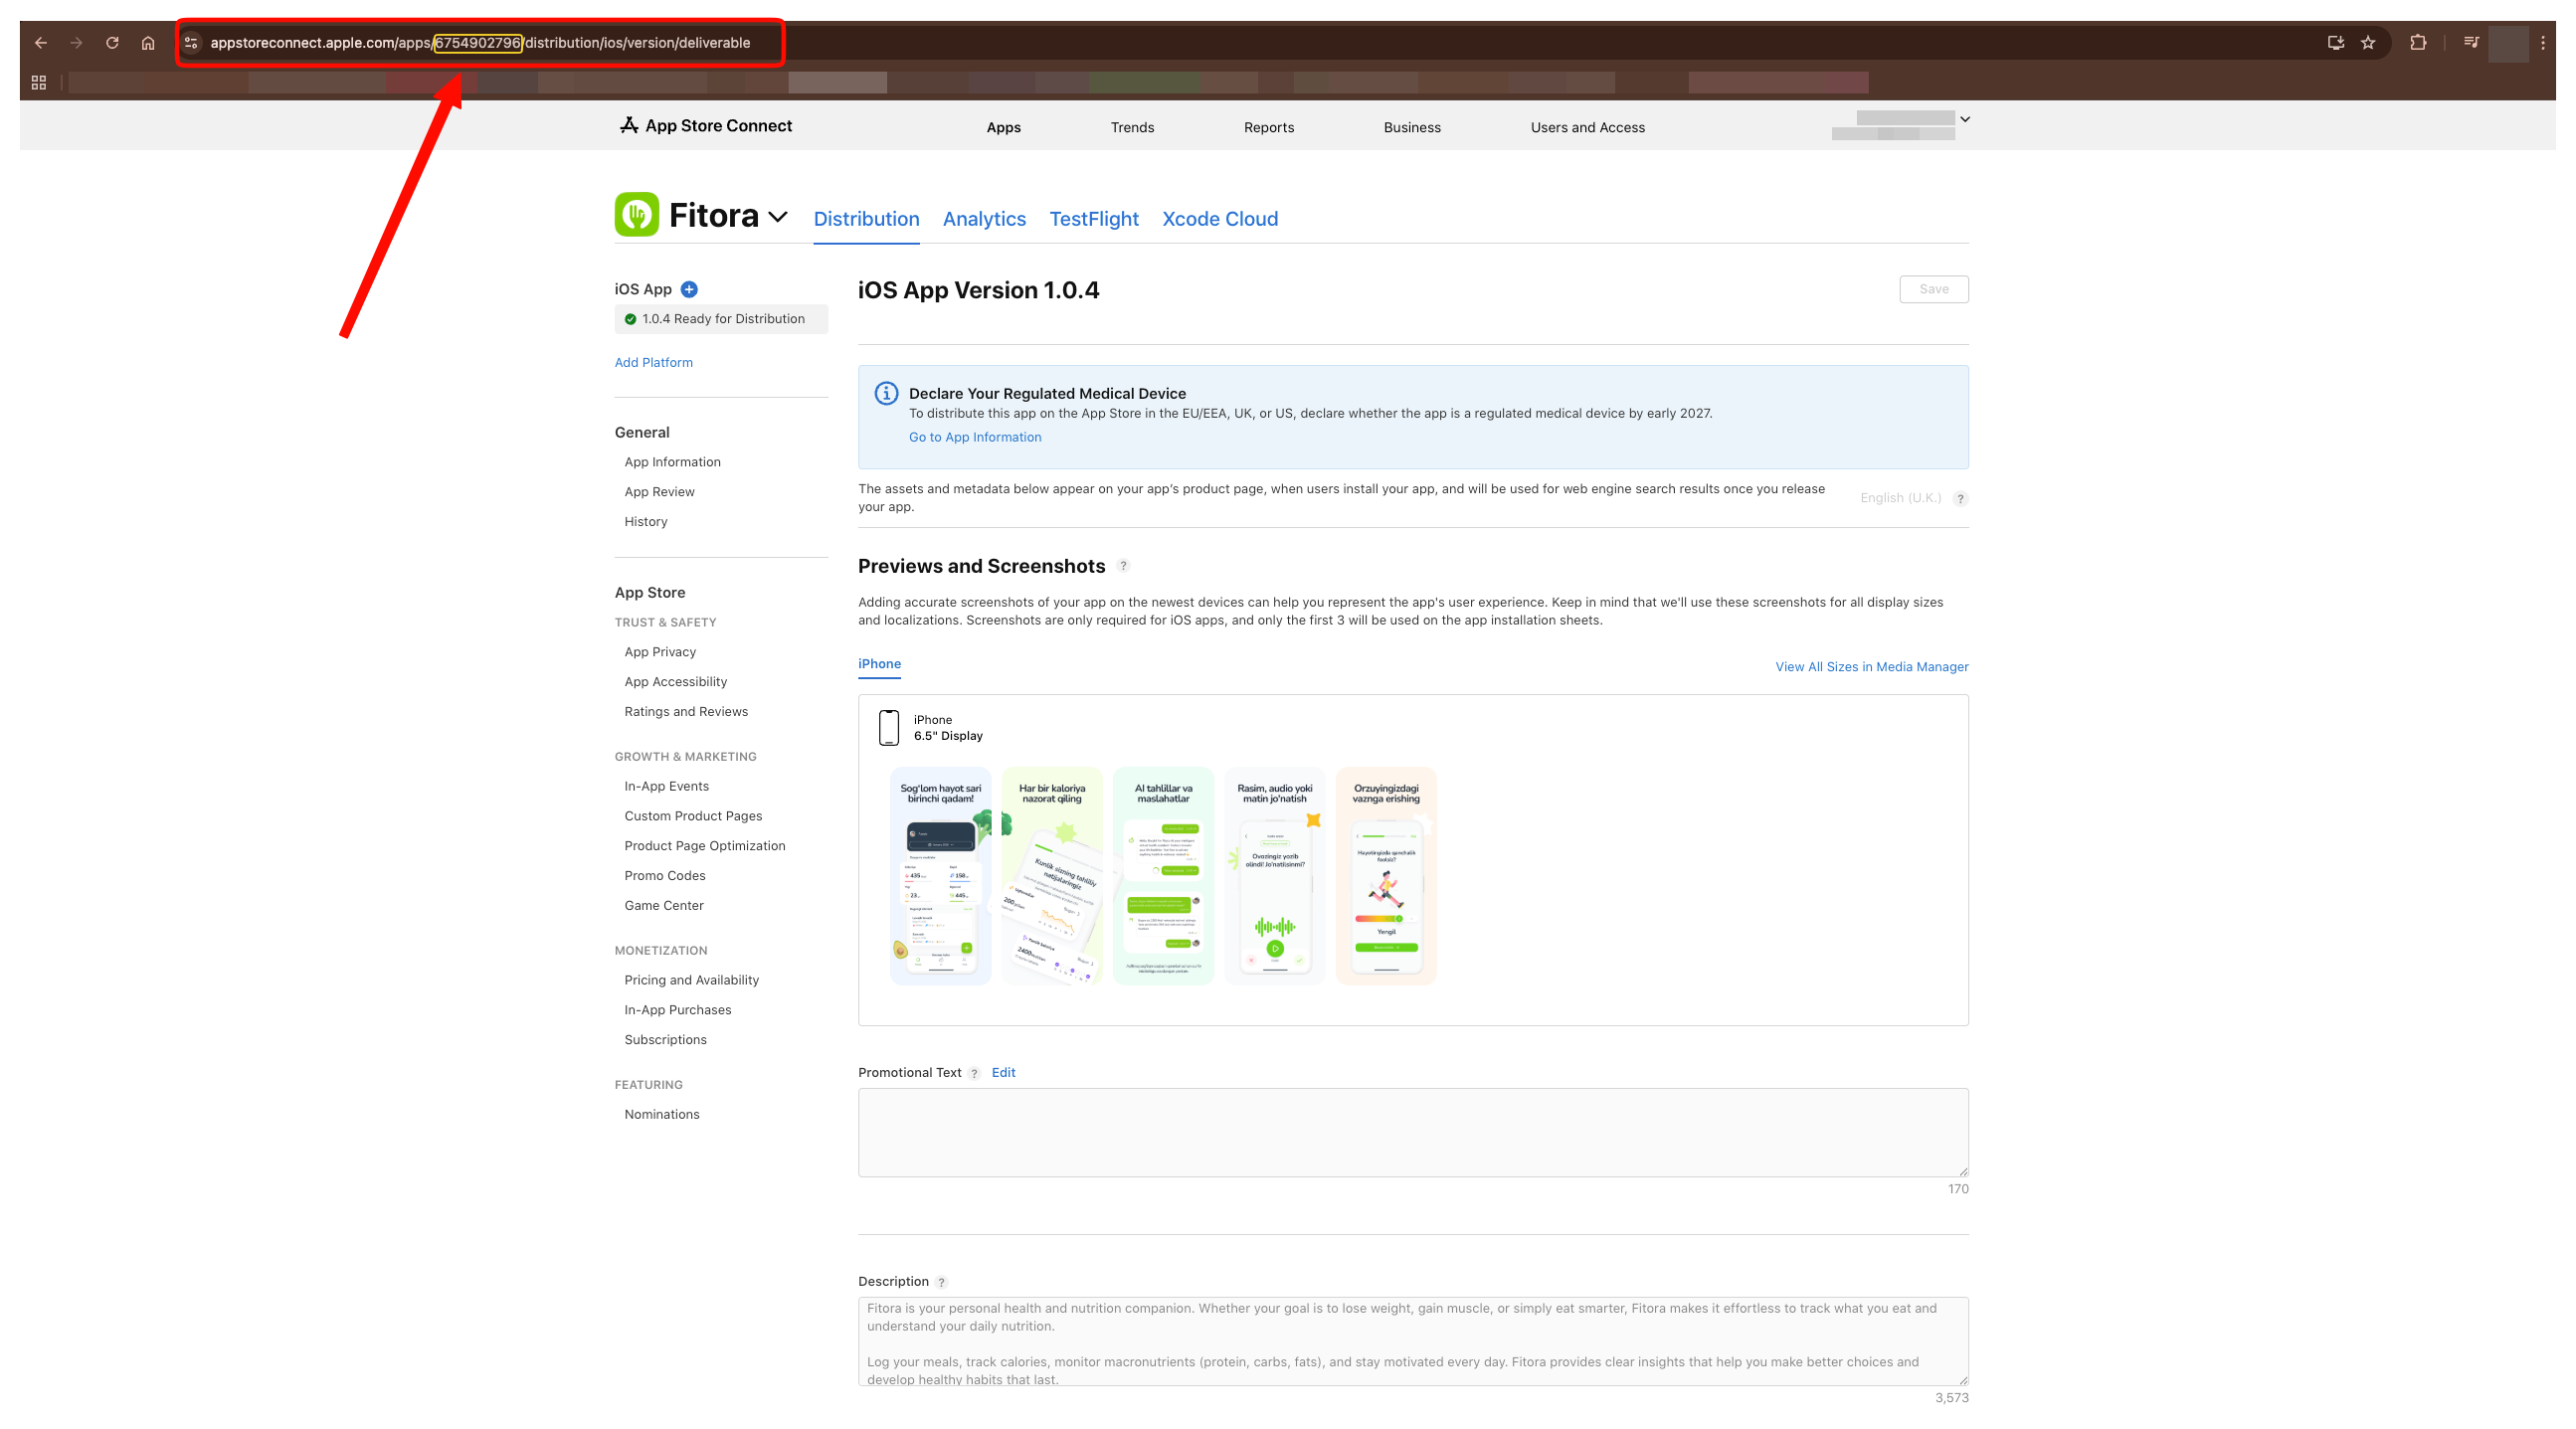This screenshot has width=2576, height=1429.
Task: Click the info icon in medical device banner
Action: (x=886, y=394)
